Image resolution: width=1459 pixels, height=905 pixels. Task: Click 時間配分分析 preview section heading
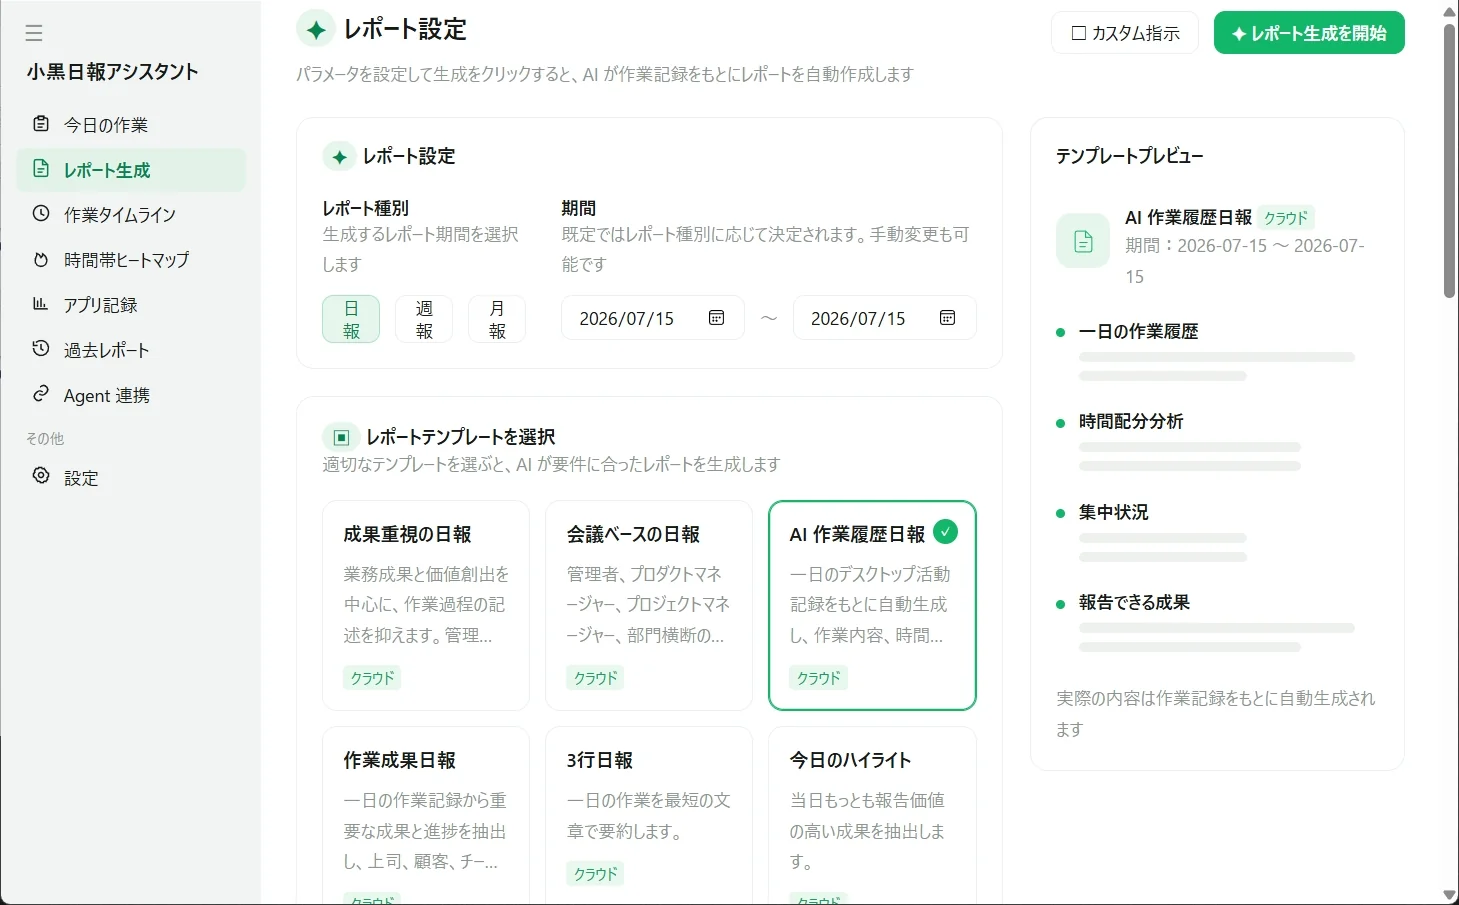[1131, 422]
